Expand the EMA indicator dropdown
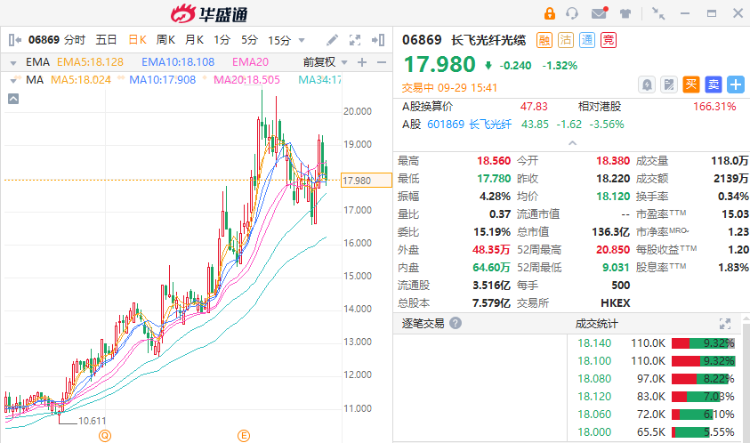750x443 pixels. point(13,63)
